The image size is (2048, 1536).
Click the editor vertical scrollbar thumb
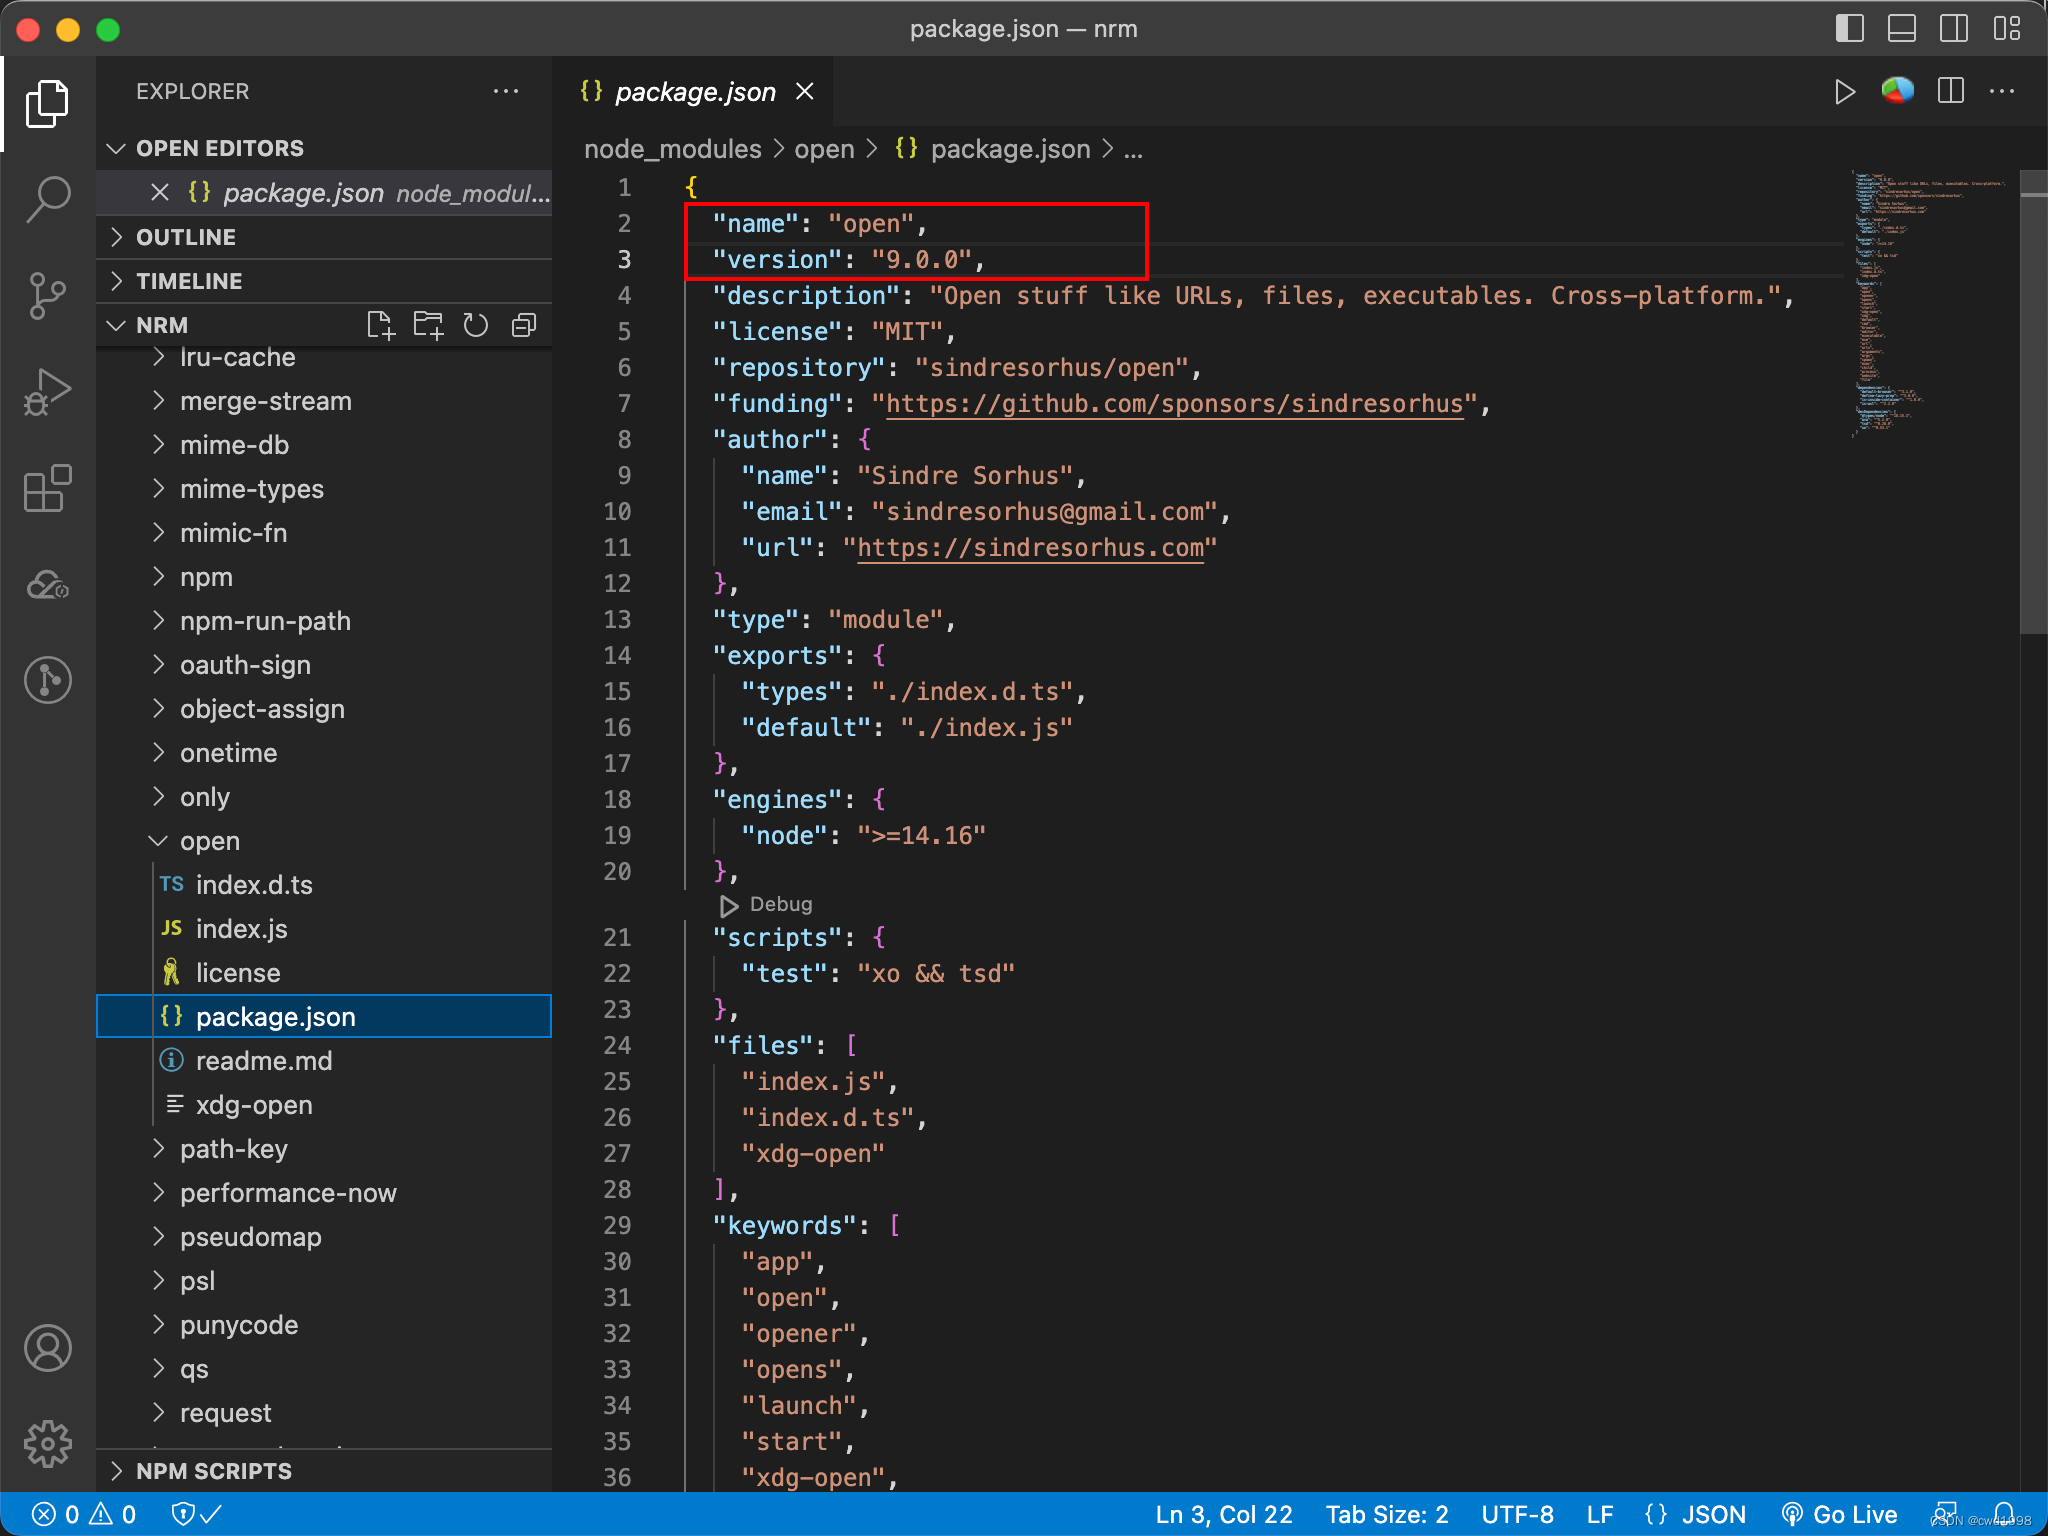point(2033,402)
